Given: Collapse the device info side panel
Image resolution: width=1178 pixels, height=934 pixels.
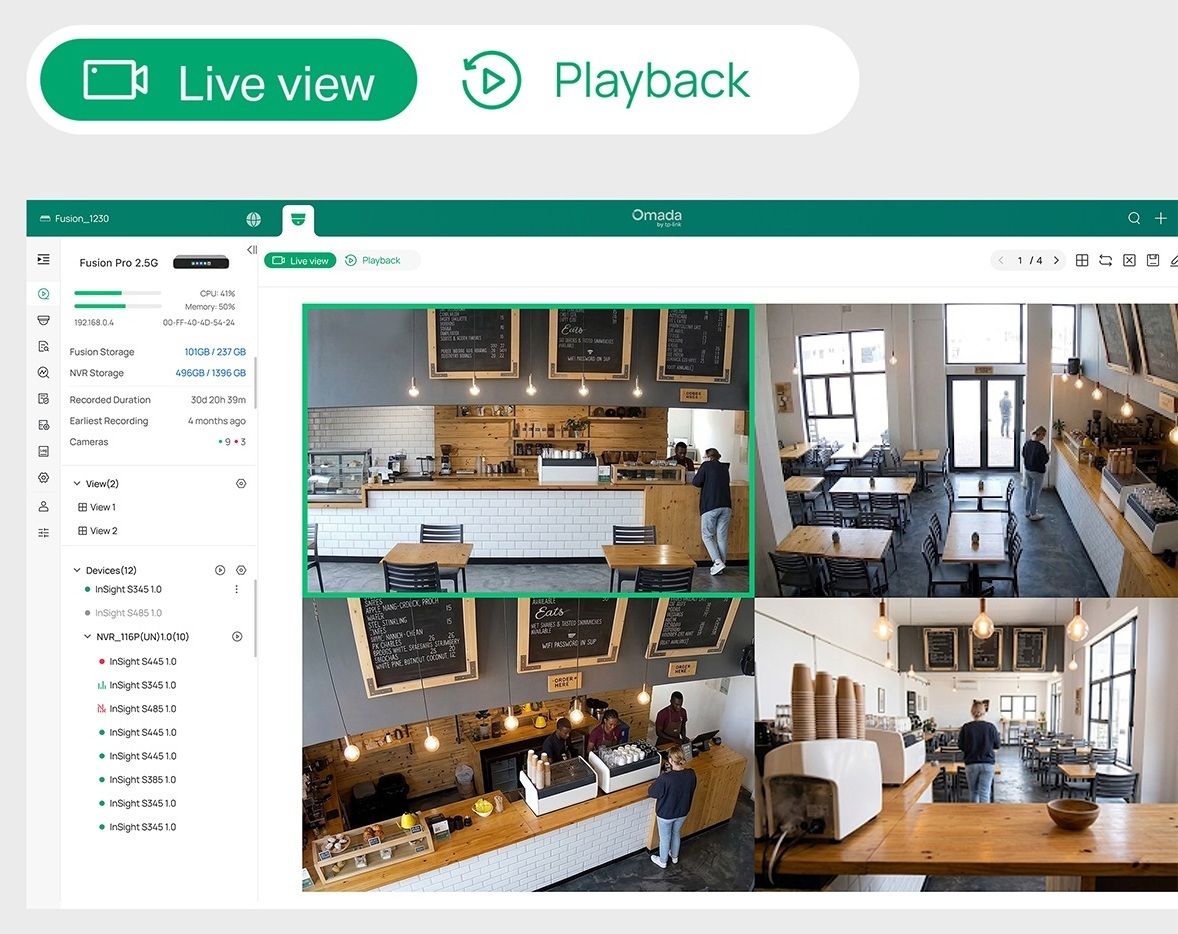Looking at the screenshot, I should pos(252,249).
